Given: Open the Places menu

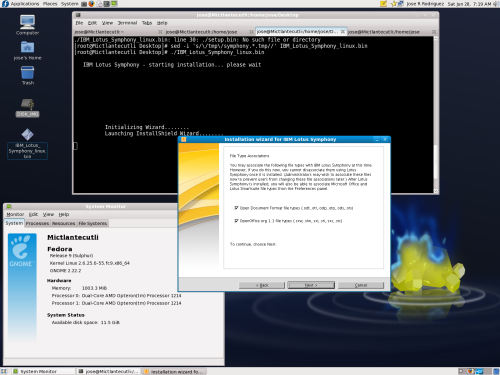Looking at the screenshot, I should [x=50, y=4].
